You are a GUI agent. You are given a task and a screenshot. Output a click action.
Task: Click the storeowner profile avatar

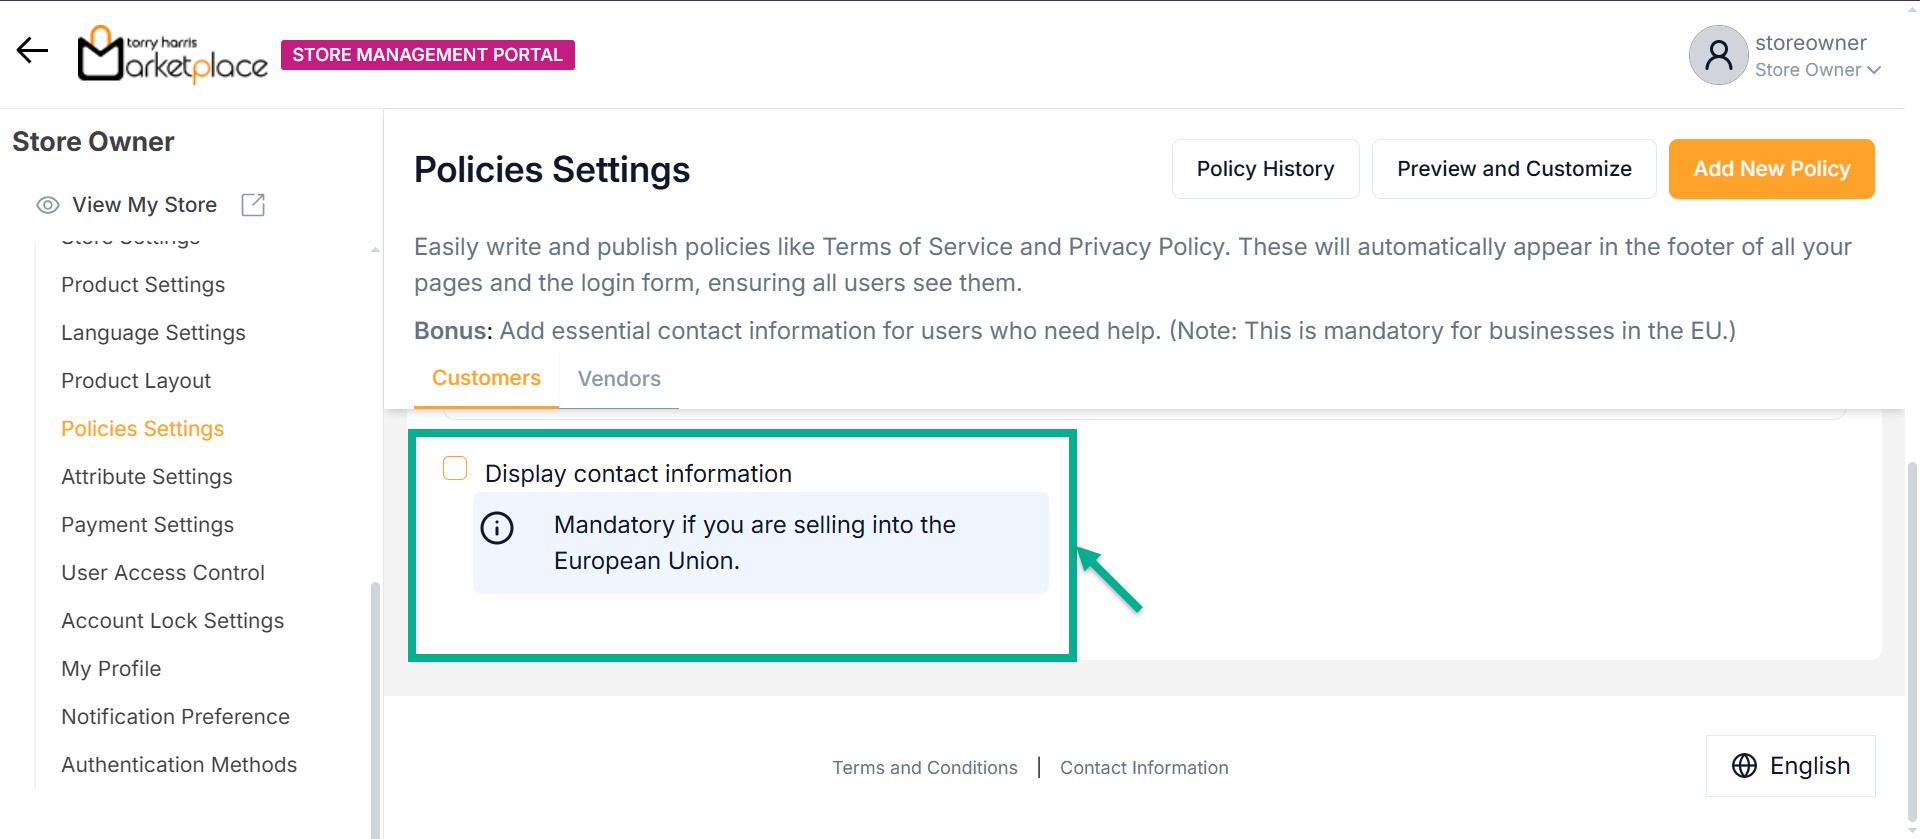pos(1718,55)
